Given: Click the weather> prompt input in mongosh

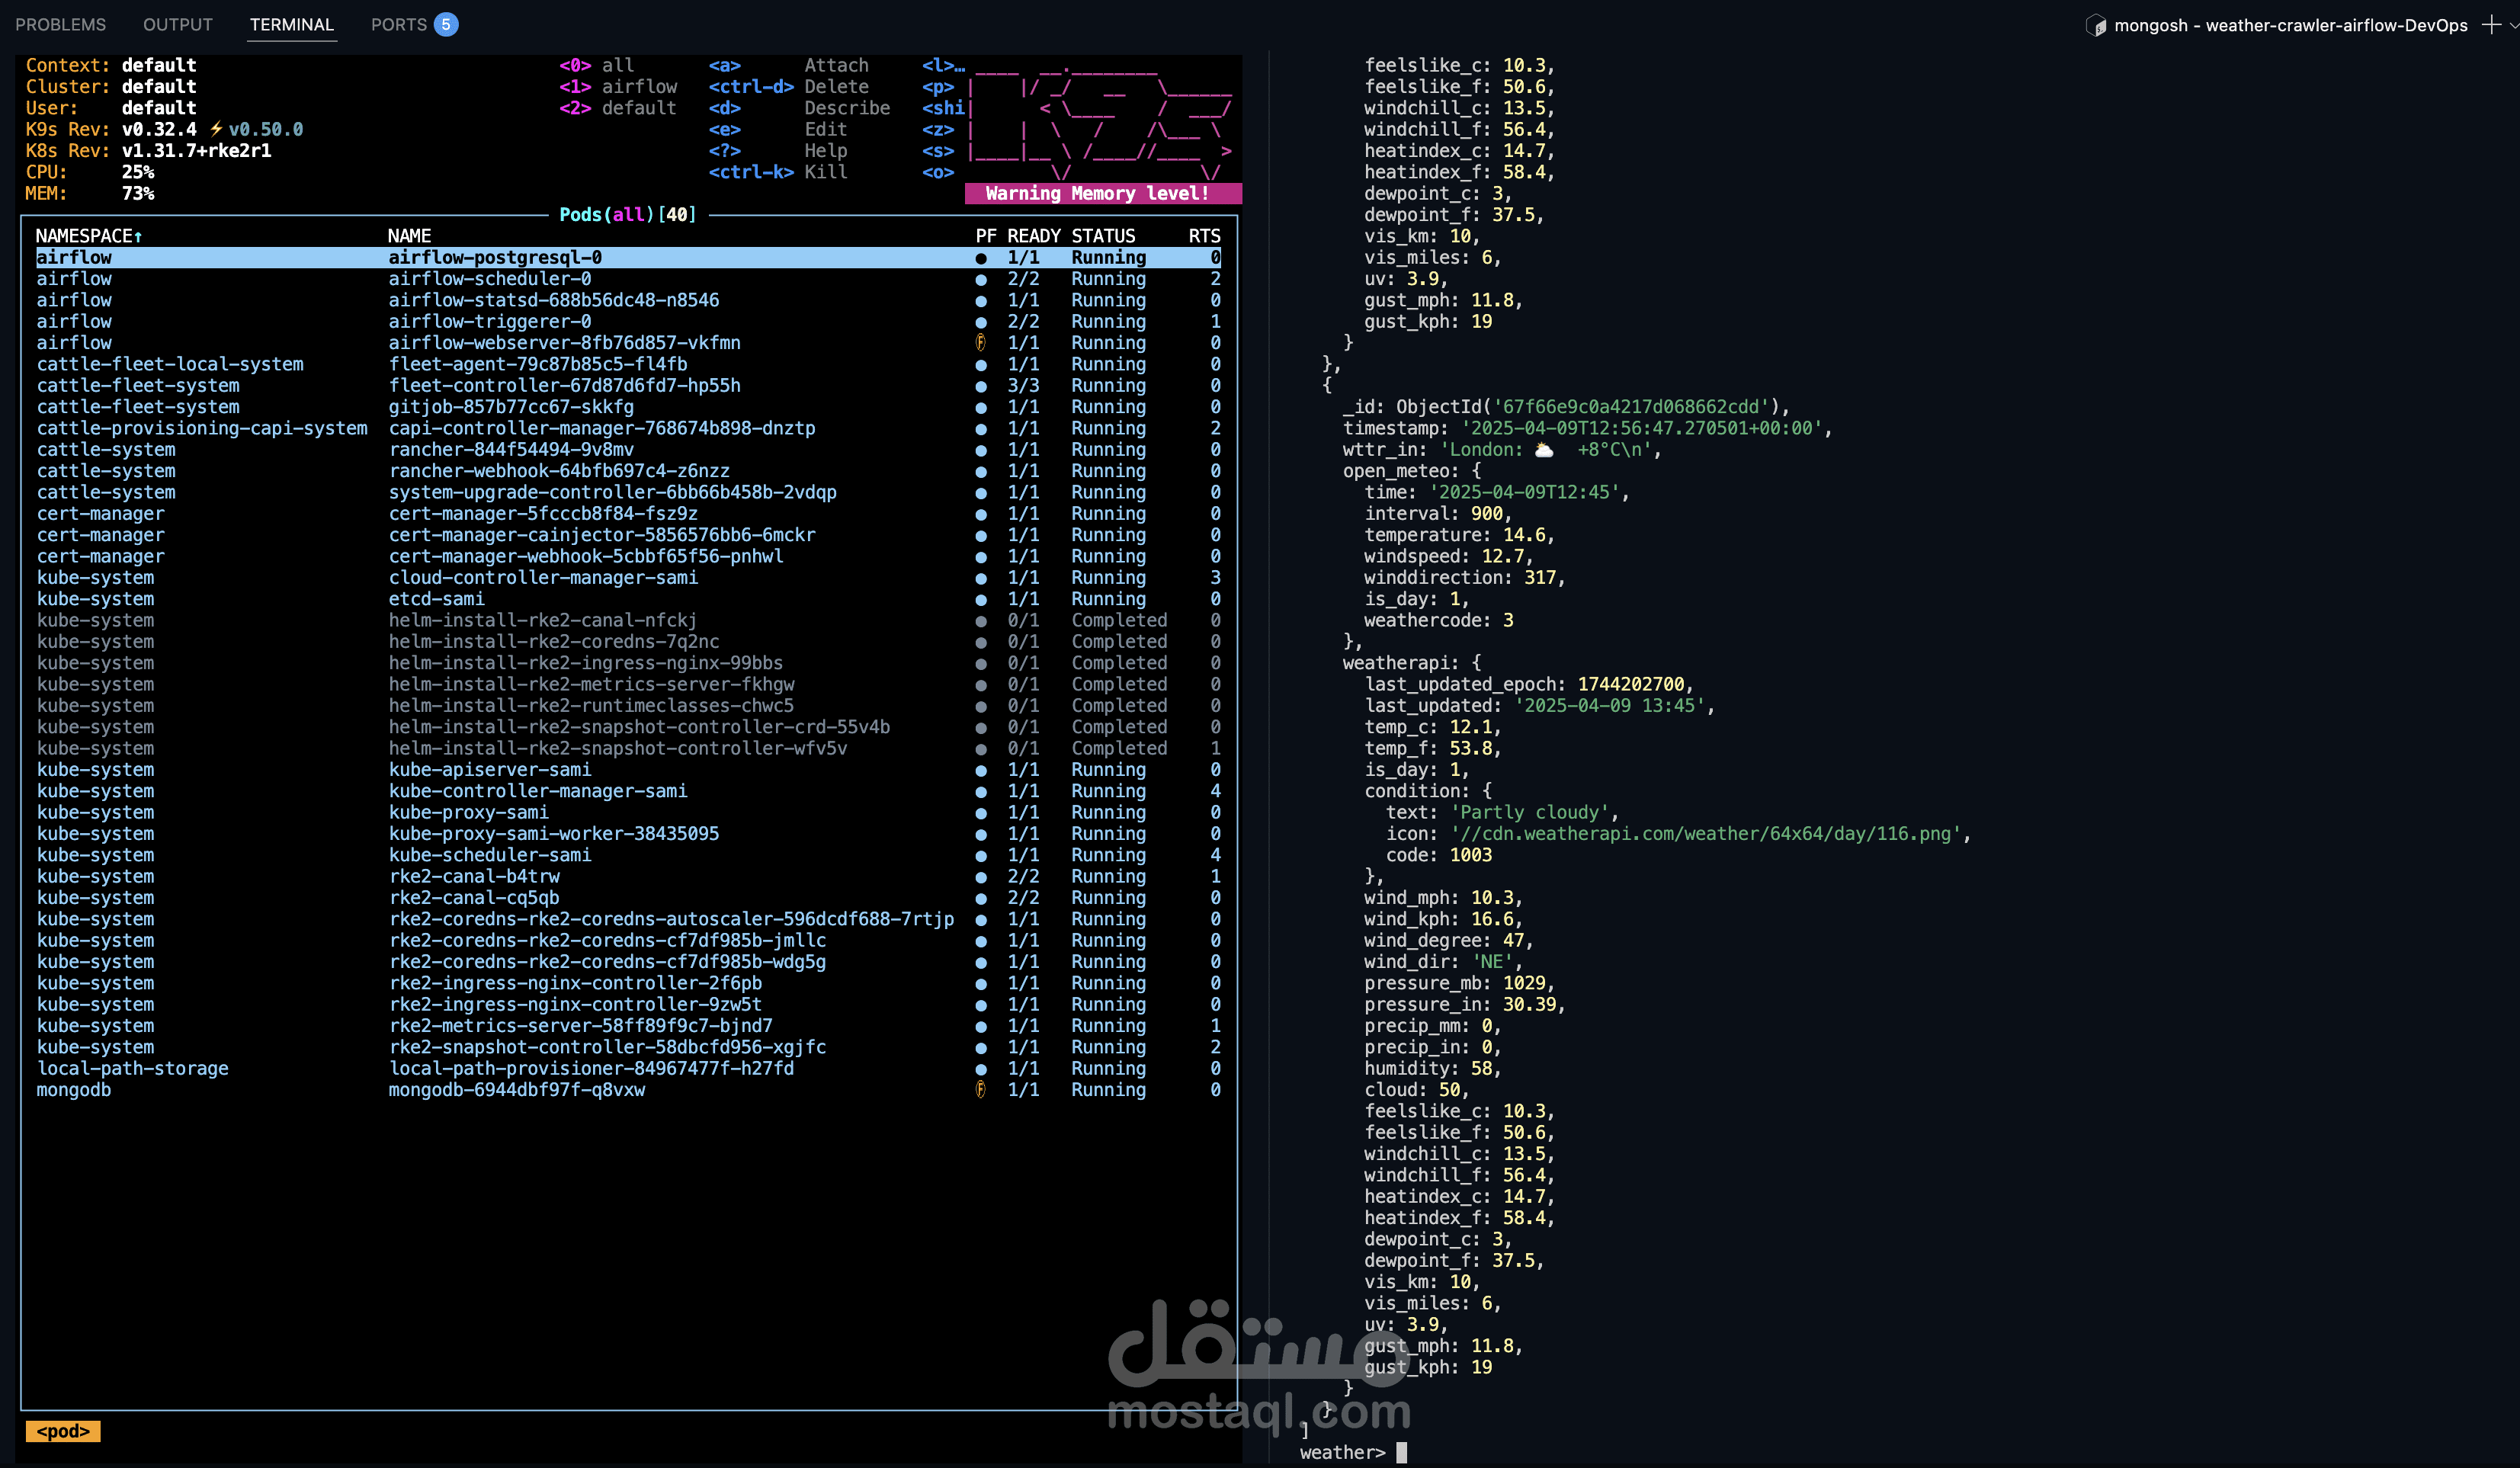Looking at the screenshot, I should point(1402,1453).
